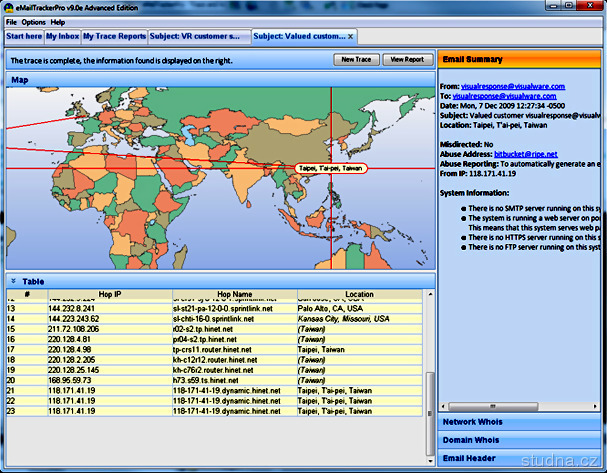Collapse the Table panel chevron

[x=13, y=282]
